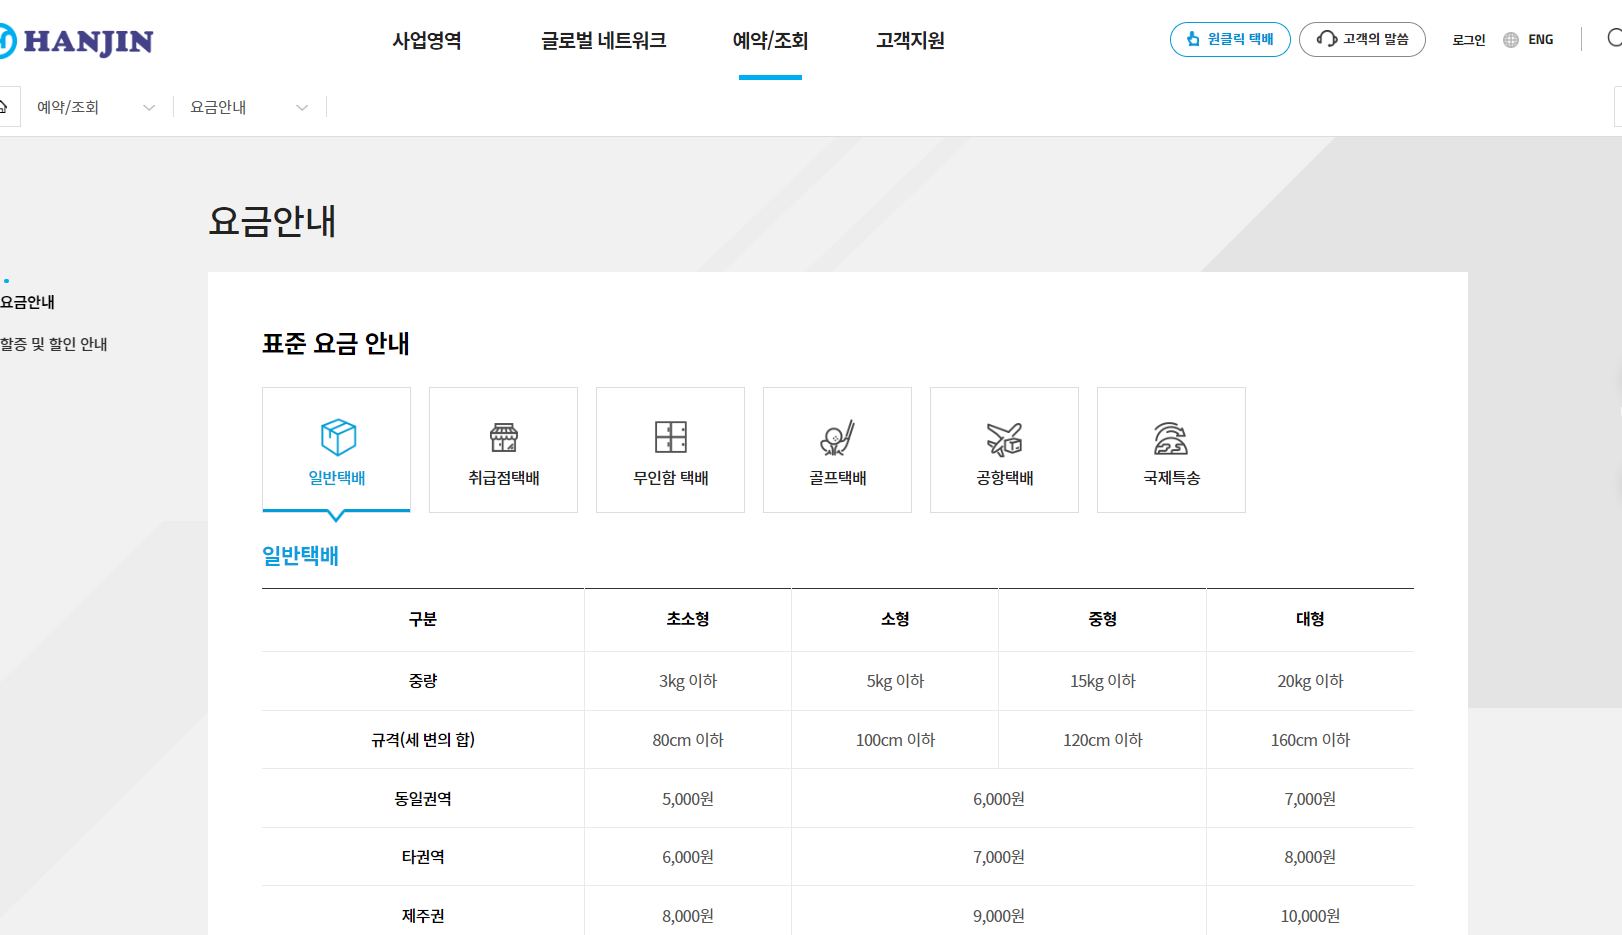Click the 5kg 이하 cell
1622x935 pixels.
point(895,681)
